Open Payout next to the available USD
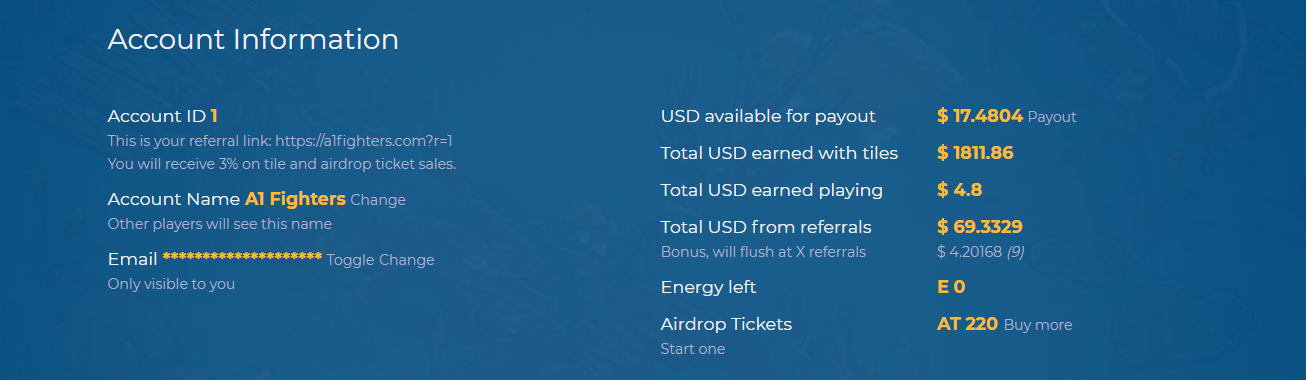 [x=1052, y=117]
